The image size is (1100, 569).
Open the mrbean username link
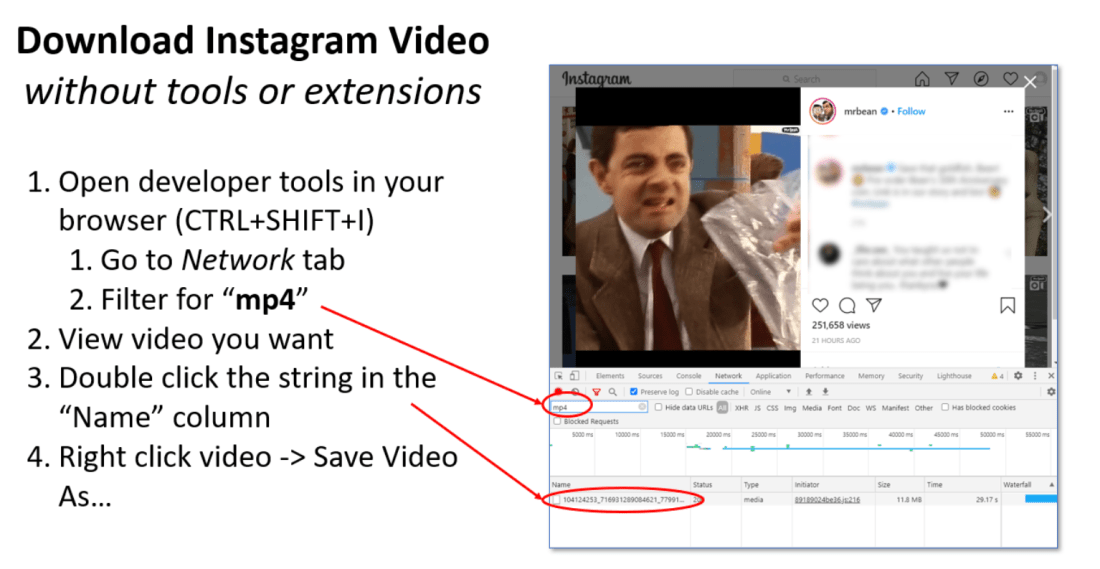(860, 111)
